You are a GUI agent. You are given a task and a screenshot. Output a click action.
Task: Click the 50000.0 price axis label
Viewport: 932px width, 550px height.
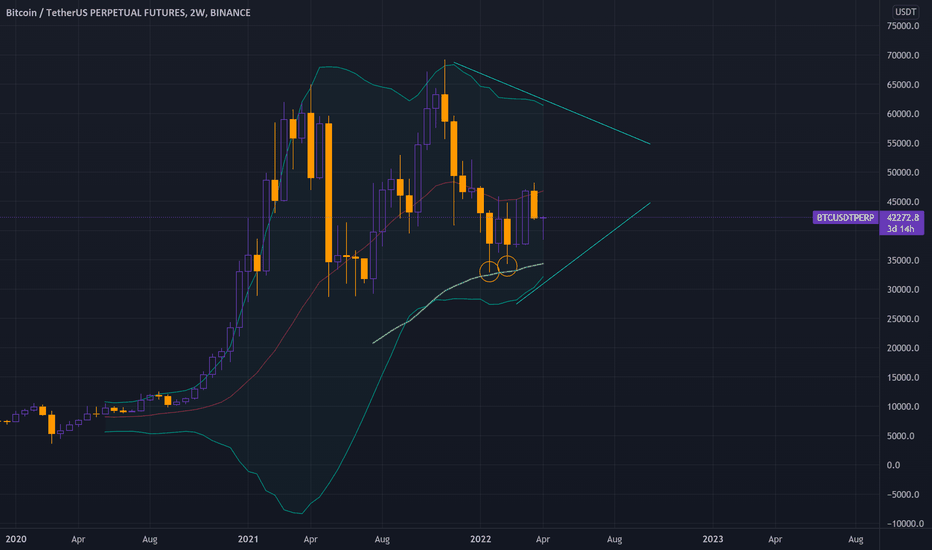click(902, 172)
